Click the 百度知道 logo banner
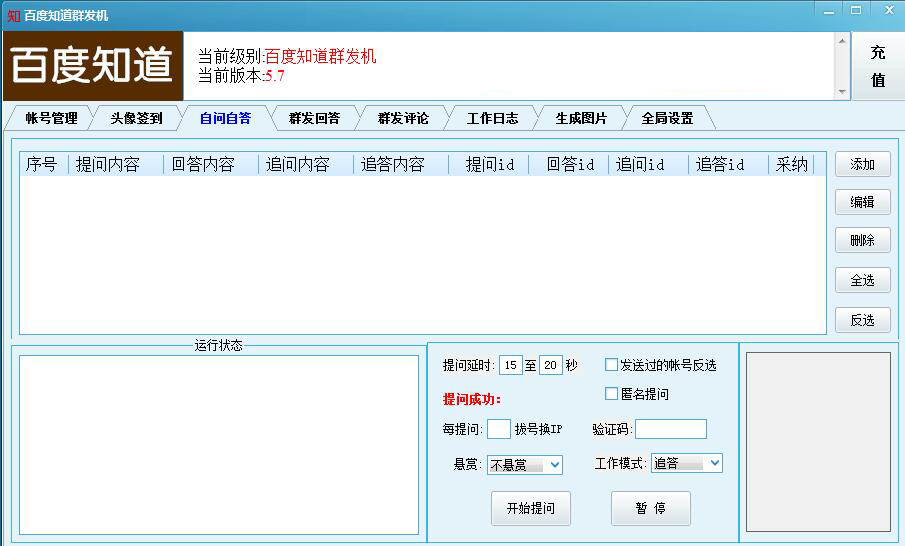905x546 pixels. click(93, 66)
